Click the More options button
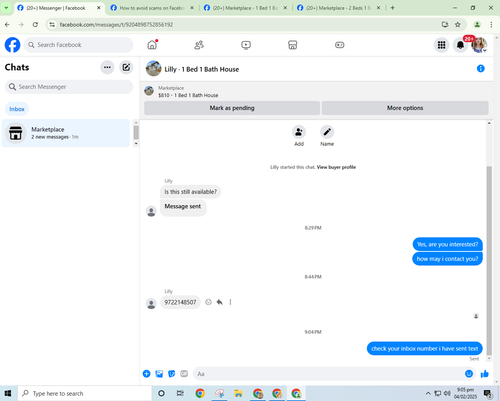The height and width of the screenshot is (401, 500). 405,108
